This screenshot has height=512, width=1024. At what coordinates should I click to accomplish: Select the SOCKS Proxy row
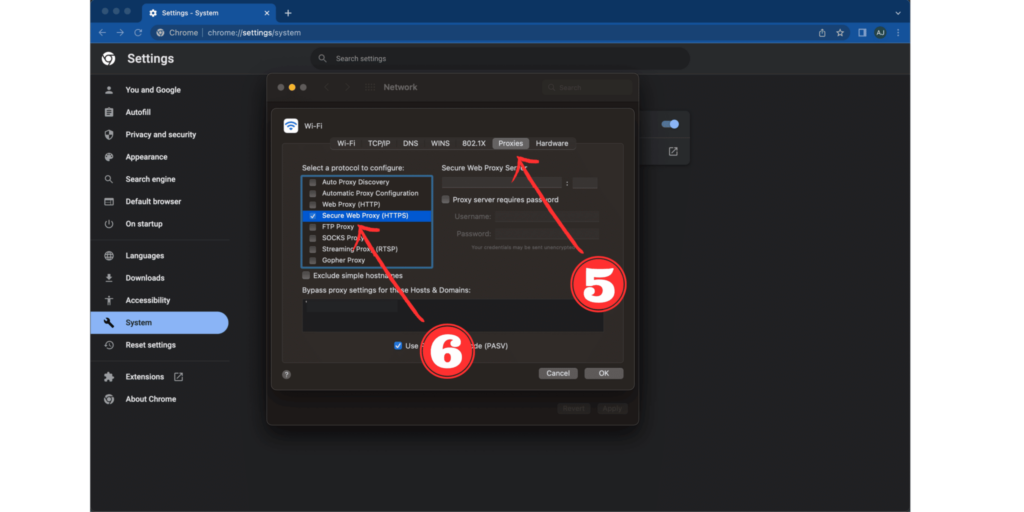tap(366, 238)
